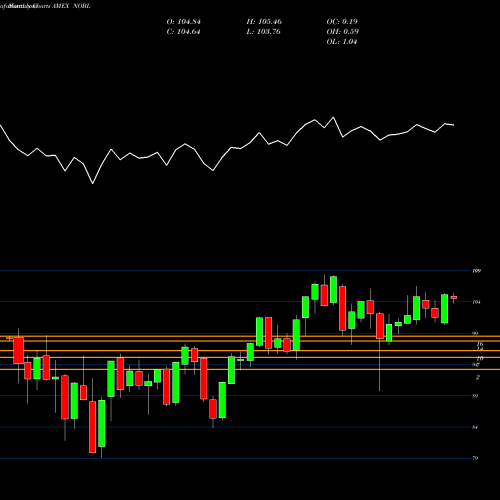Click the lowest red candle at chart bottom
The width and height of the screenshot is (500, 500).
92,427
